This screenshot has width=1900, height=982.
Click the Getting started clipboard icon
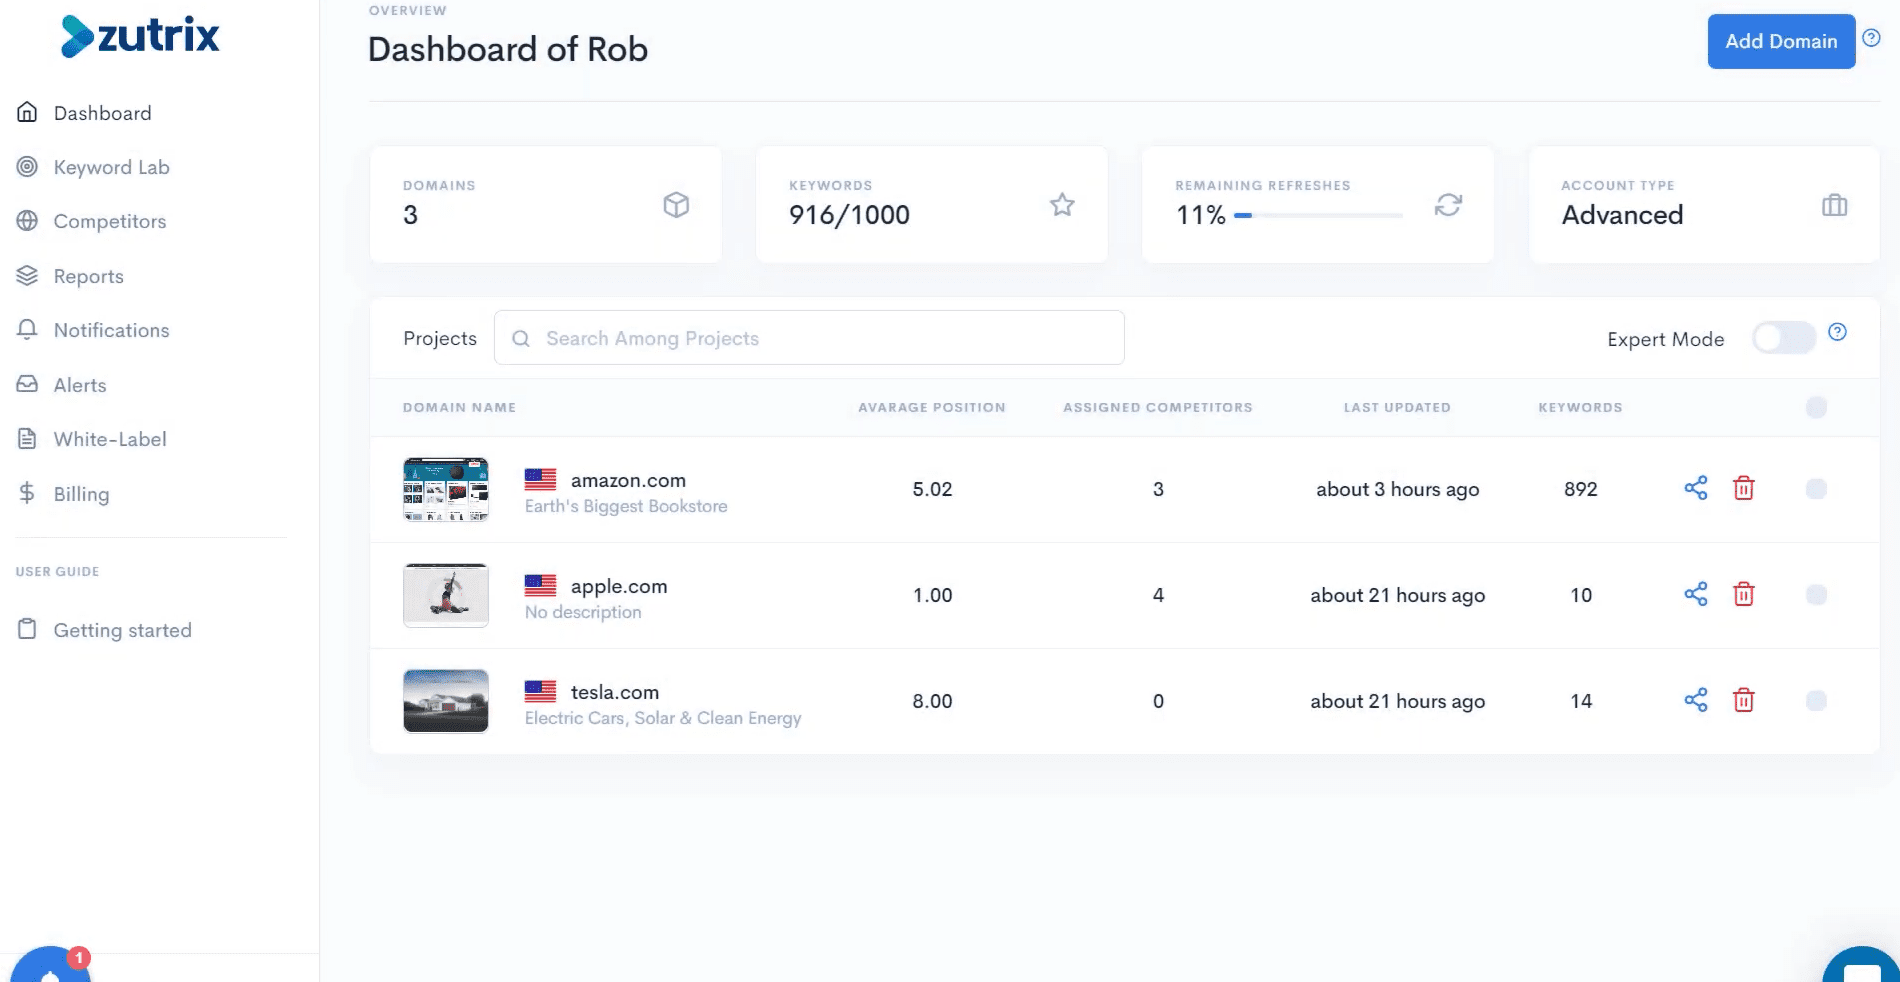[27, 629]
